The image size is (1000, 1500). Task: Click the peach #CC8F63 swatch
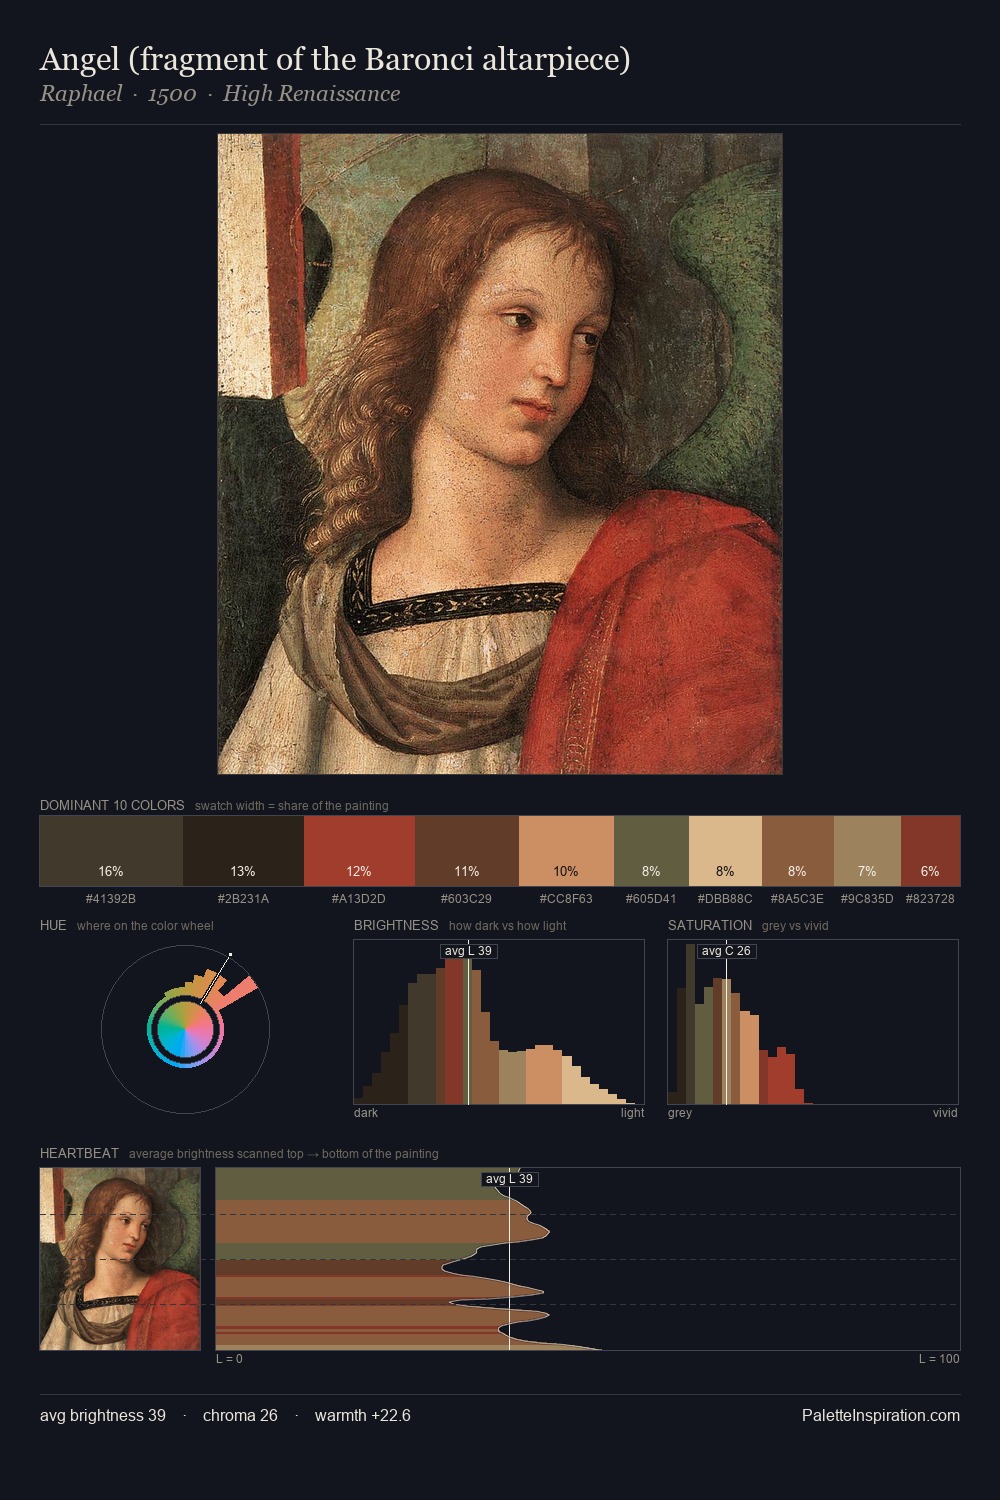pos(566,851)
